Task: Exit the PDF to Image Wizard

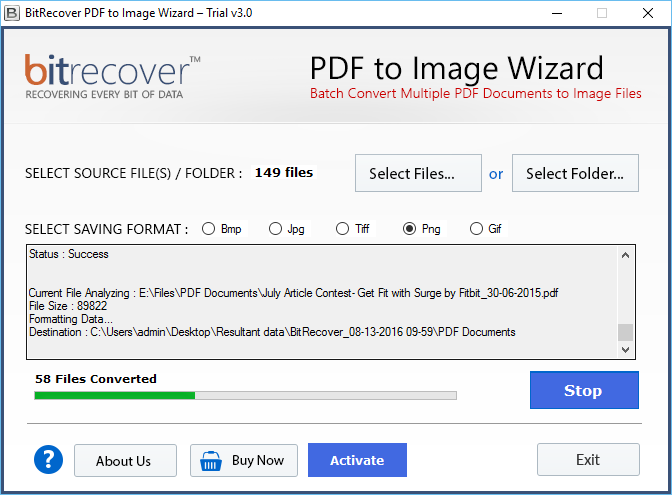Action: [588, 459]
